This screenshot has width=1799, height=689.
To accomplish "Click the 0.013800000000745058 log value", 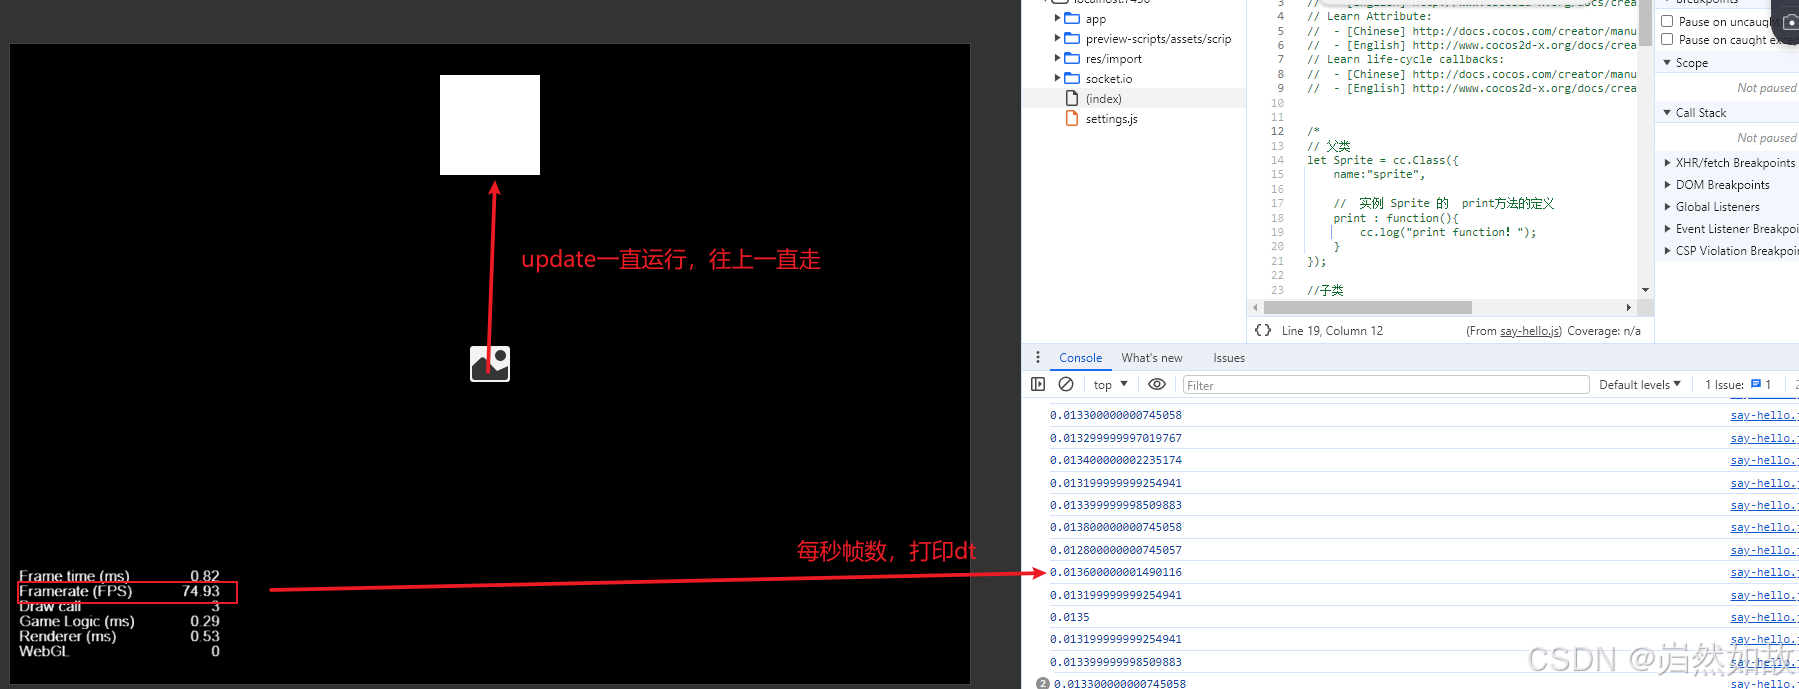I will 1115,527.
